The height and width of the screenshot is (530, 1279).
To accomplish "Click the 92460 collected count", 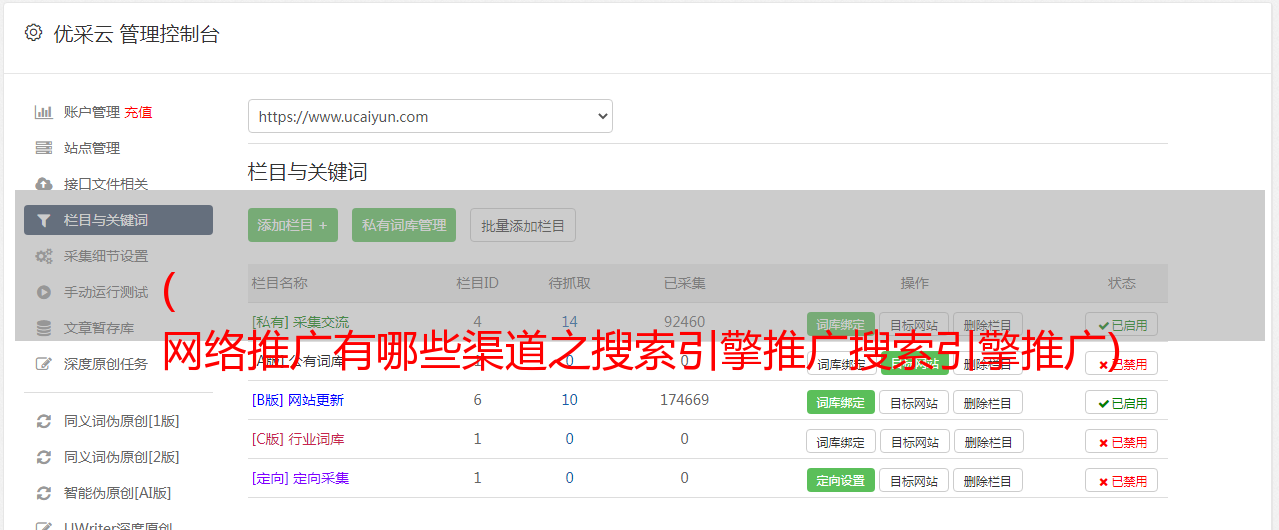I will click(x=684, y=322).
